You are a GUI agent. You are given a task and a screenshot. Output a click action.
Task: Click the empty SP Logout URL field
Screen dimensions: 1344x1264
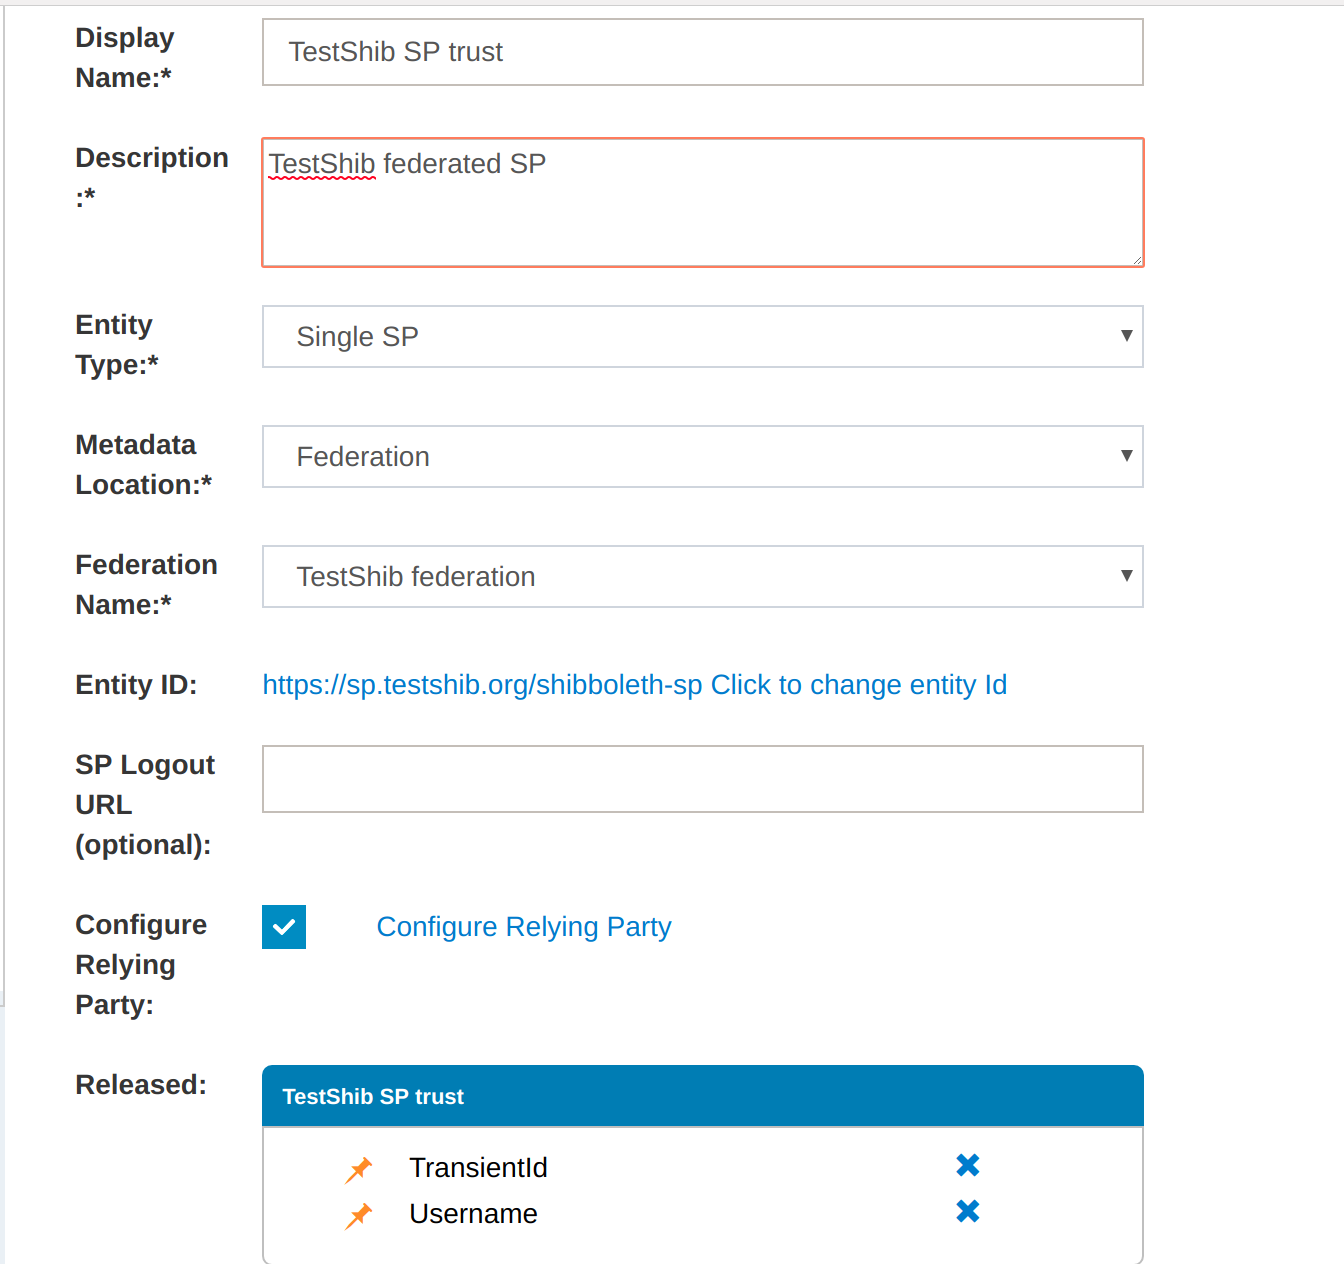(x=702, y=779)
